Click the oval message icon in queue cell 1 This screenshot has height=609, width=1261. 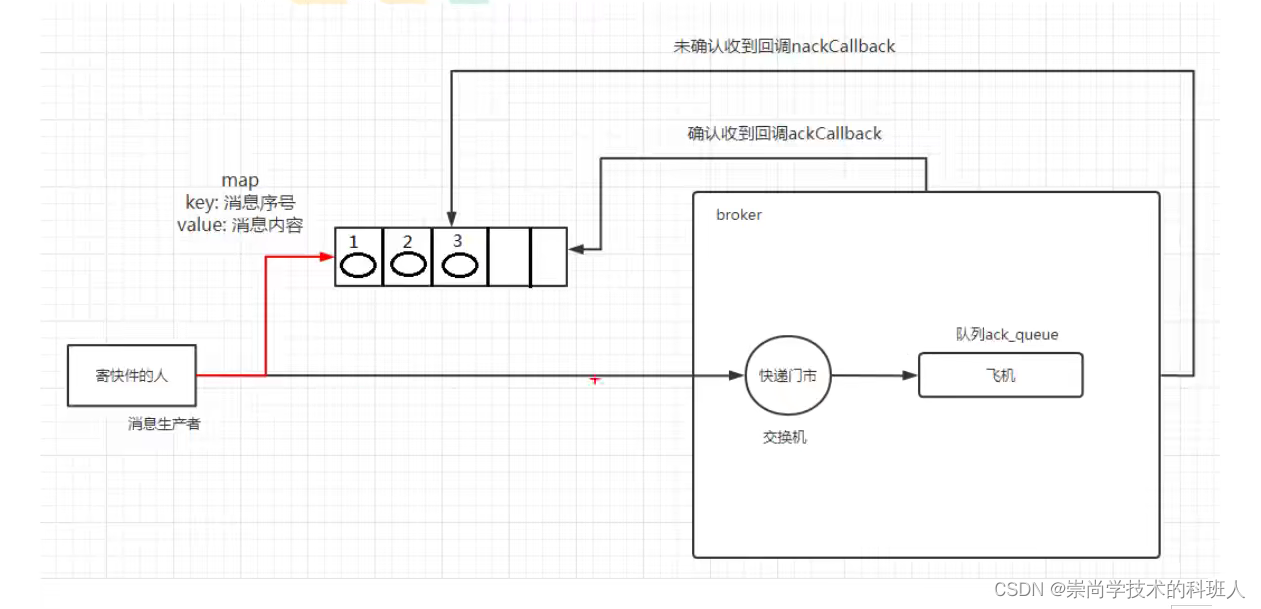356,263
